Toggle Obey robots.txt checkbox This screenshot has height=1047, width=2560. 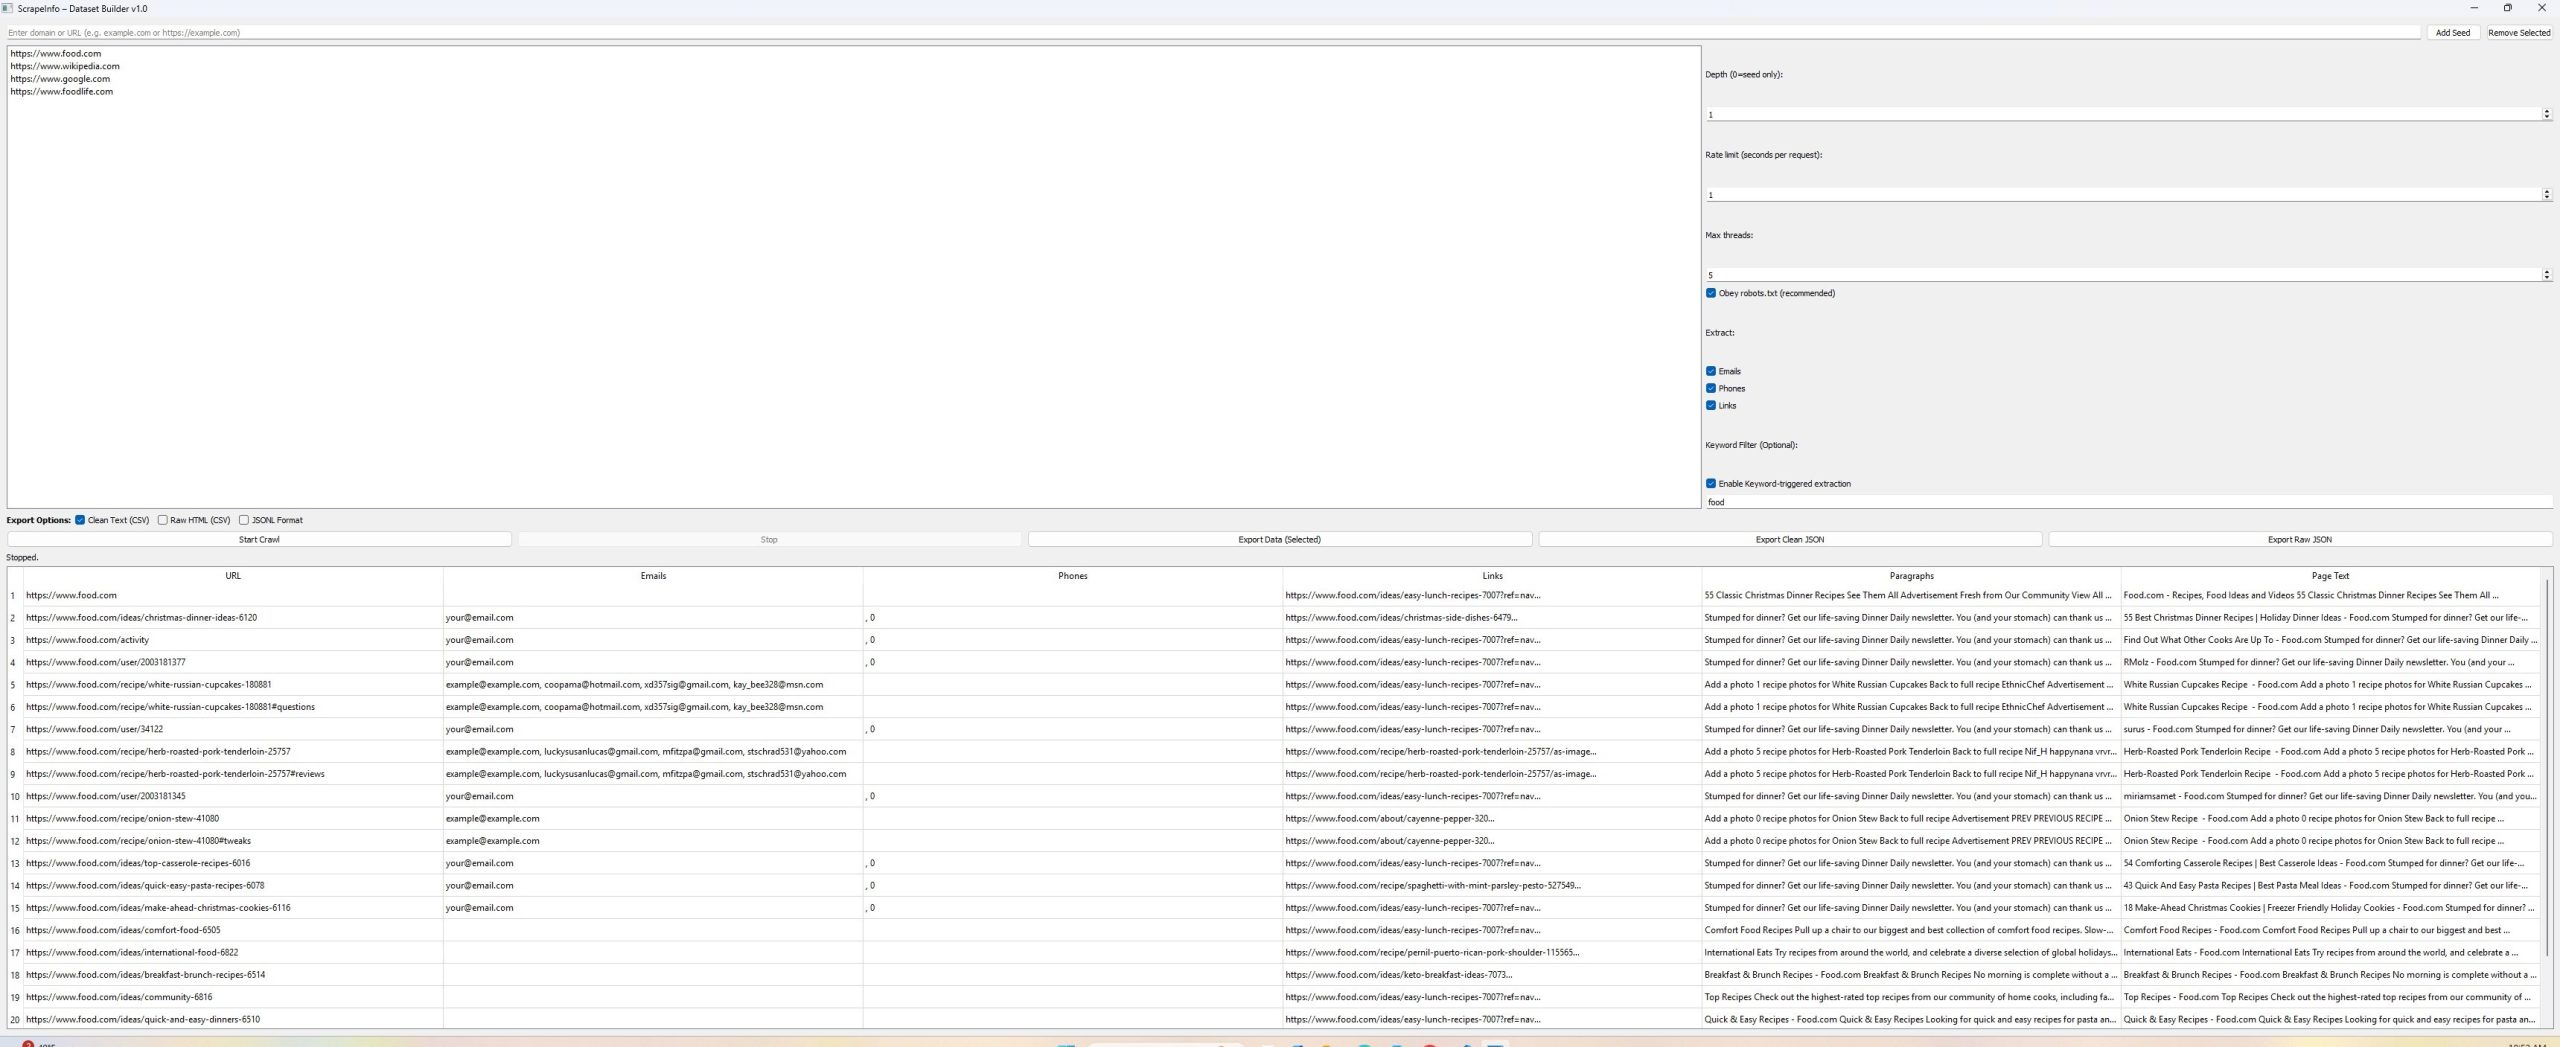pos(1711,293)
